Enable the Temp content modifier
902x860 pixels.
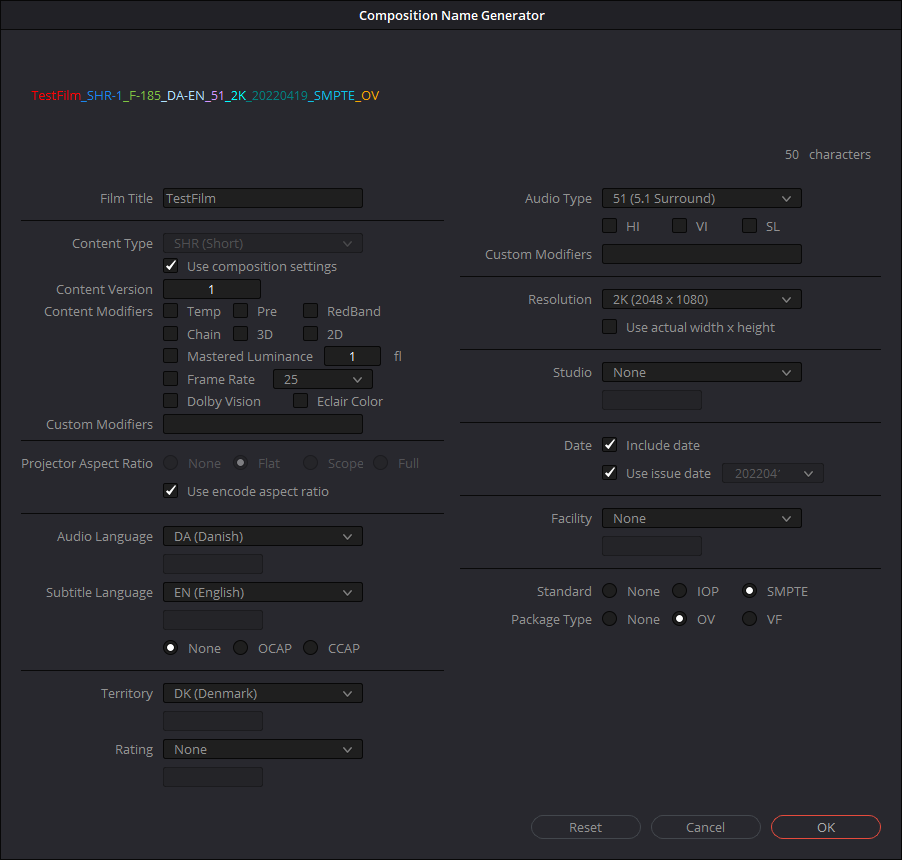coord(171,311)
